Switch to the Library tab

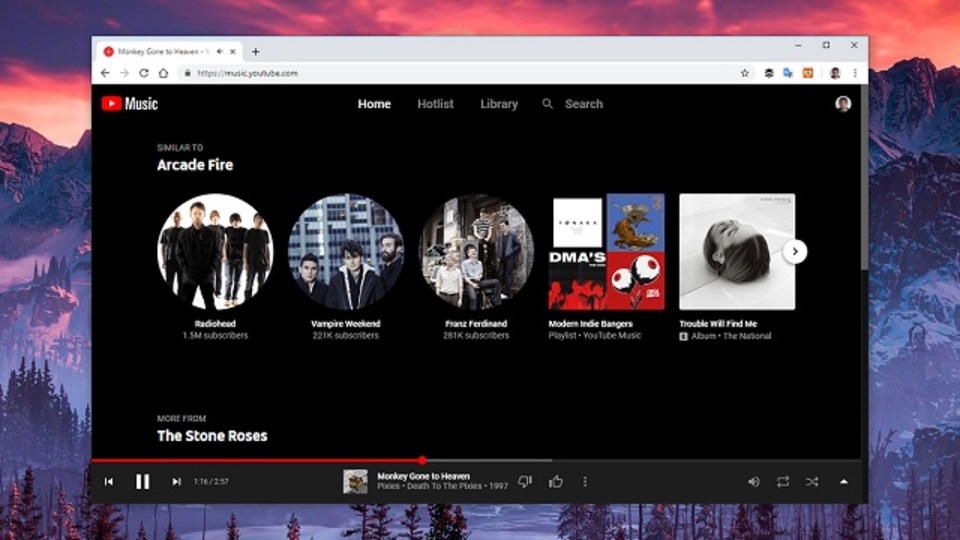[x=499, y=104]
